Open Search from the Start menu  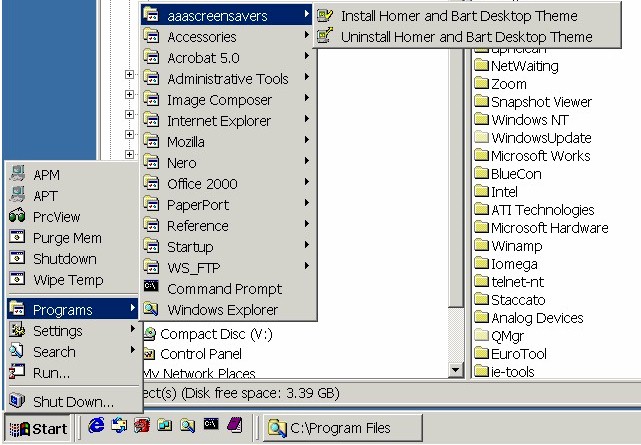tap(72, 352)
